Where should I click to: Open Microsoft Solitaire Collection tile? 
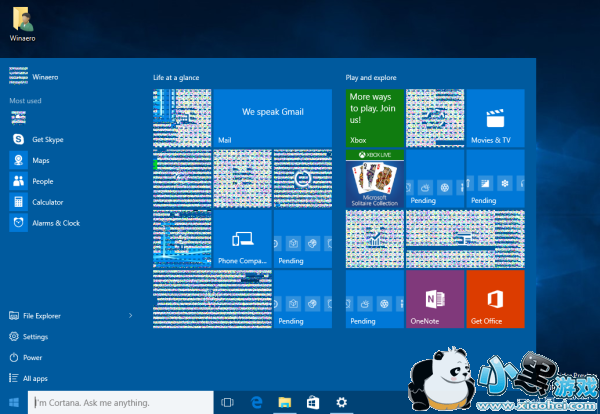(x=374, y=178)
